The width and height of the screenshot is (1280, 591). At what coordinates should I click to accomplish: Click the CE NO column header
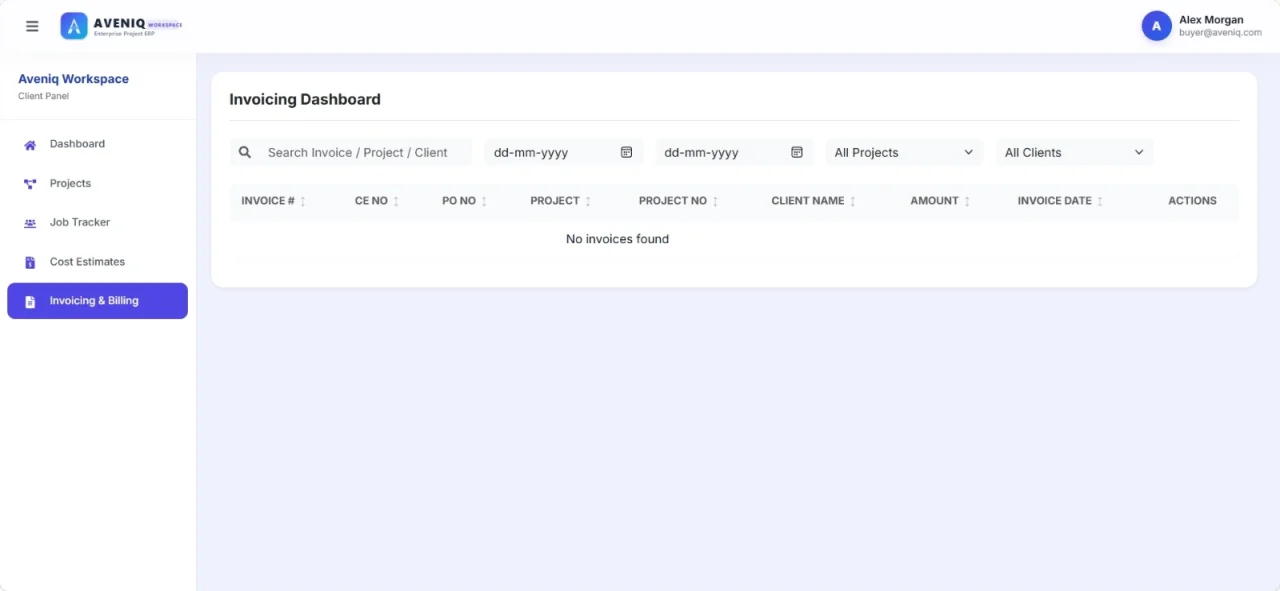pos(371,201)
